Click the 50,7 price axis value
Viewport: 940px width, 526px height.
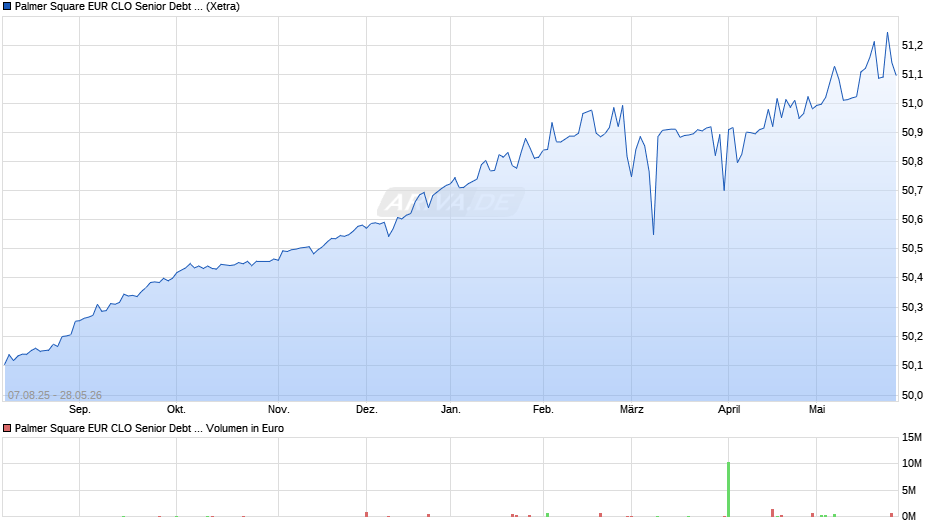(x=912, y=191)
